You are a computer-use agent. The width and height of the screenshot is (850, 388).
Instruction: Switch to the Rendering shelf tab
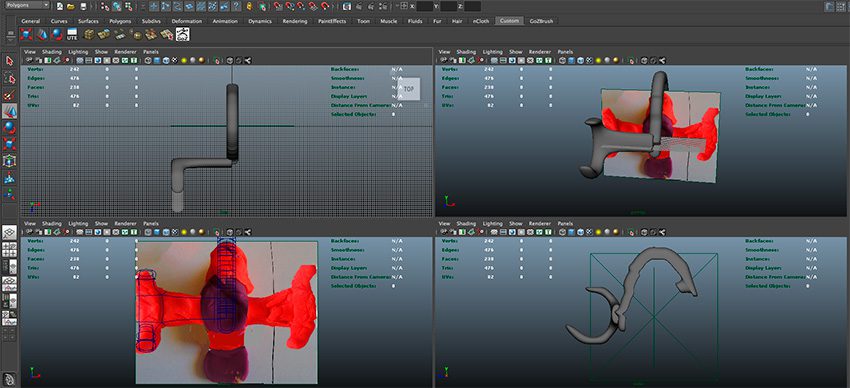pyautogui.click(x=295, y=21)
